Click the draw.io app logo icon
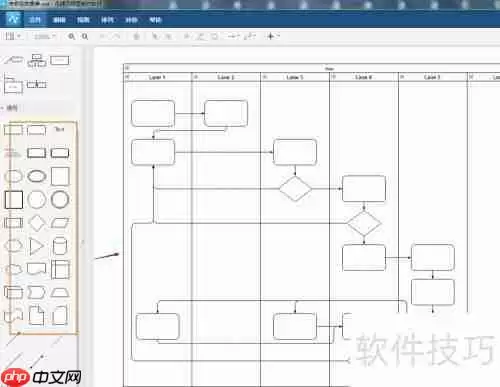Viewport: 500px width, 387px height. click(x=14, y=20)
